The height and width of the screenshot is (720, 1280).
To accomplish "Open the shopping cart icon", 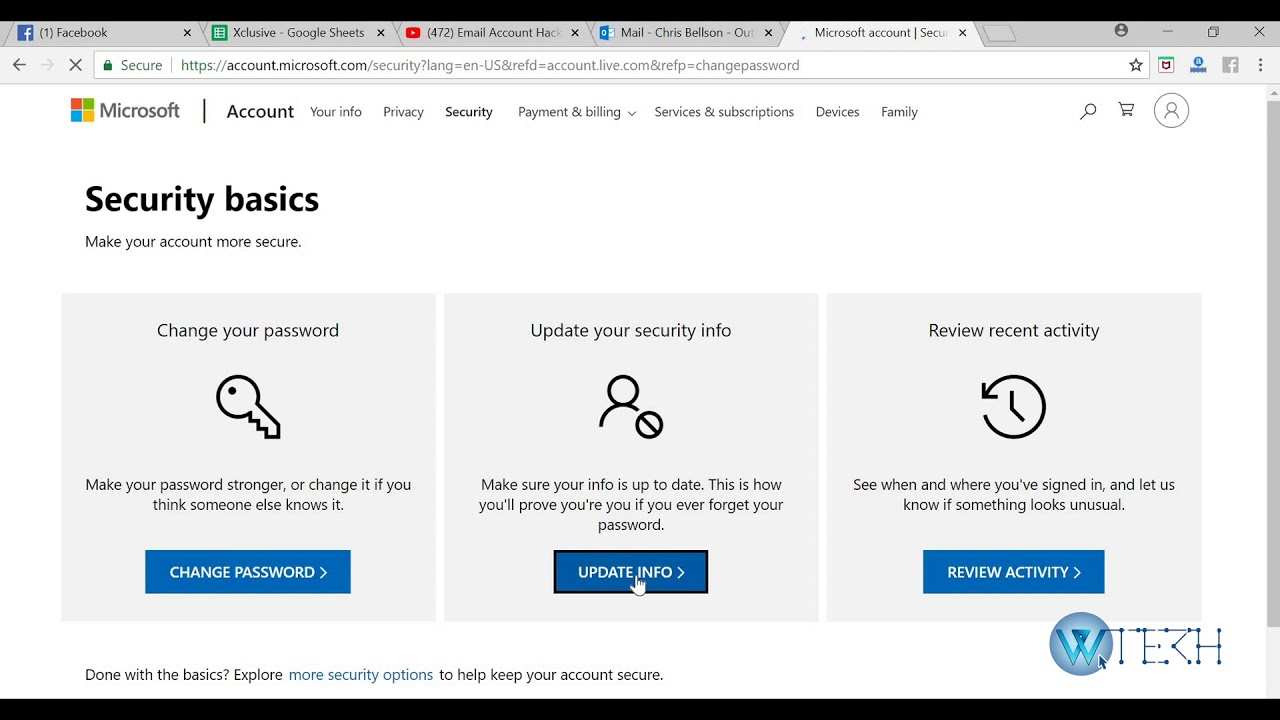I will [1126, 110].
